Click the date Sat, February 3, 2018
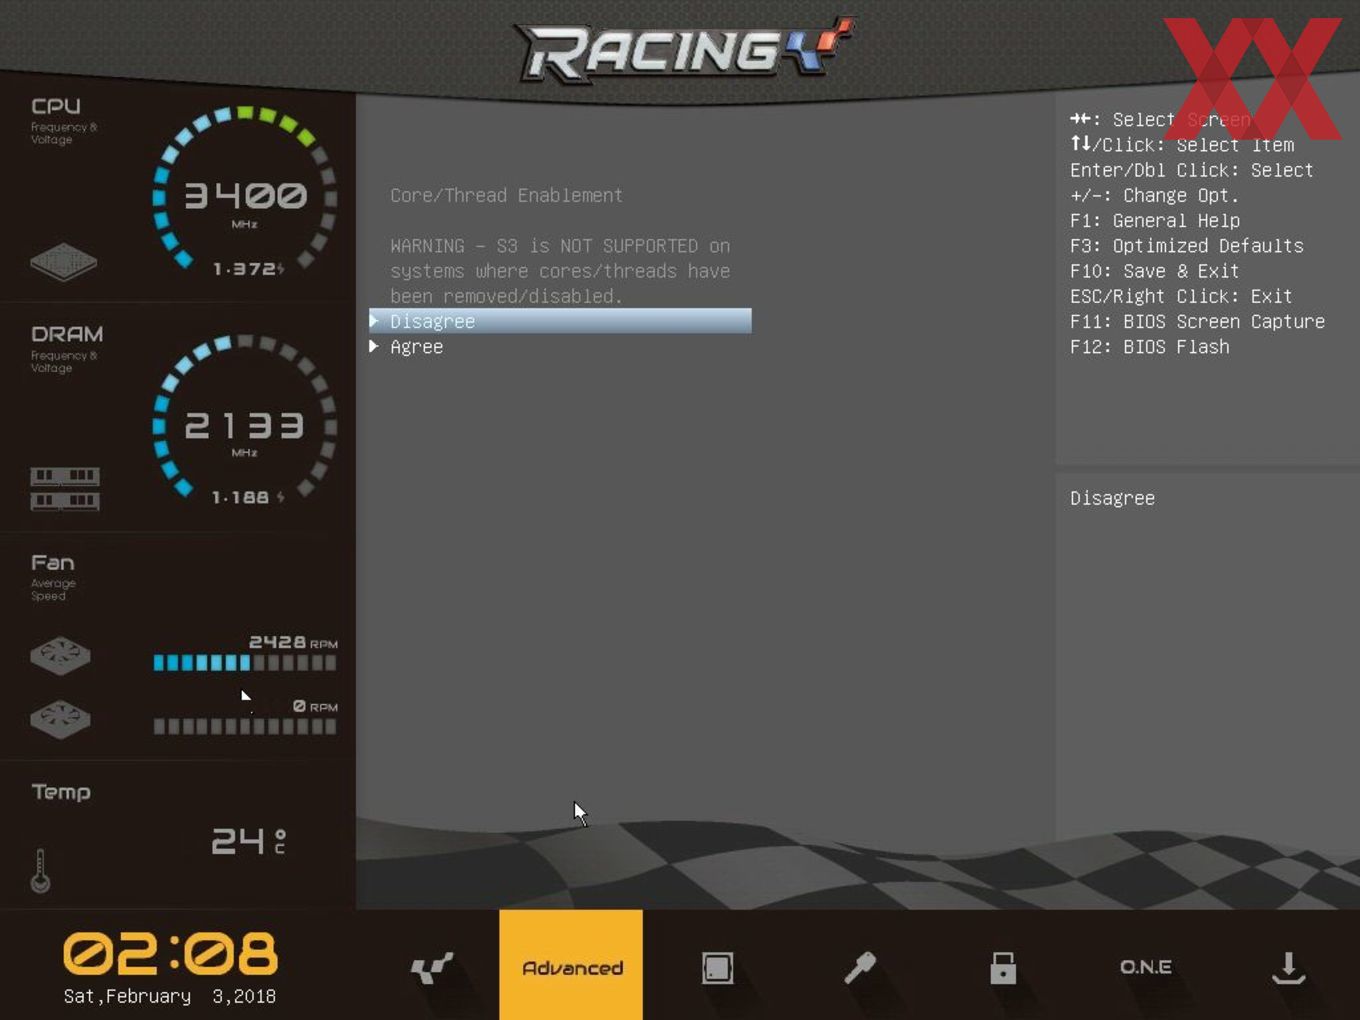This screenshot has width=1360, height=1020. click(x=169, y=996)
